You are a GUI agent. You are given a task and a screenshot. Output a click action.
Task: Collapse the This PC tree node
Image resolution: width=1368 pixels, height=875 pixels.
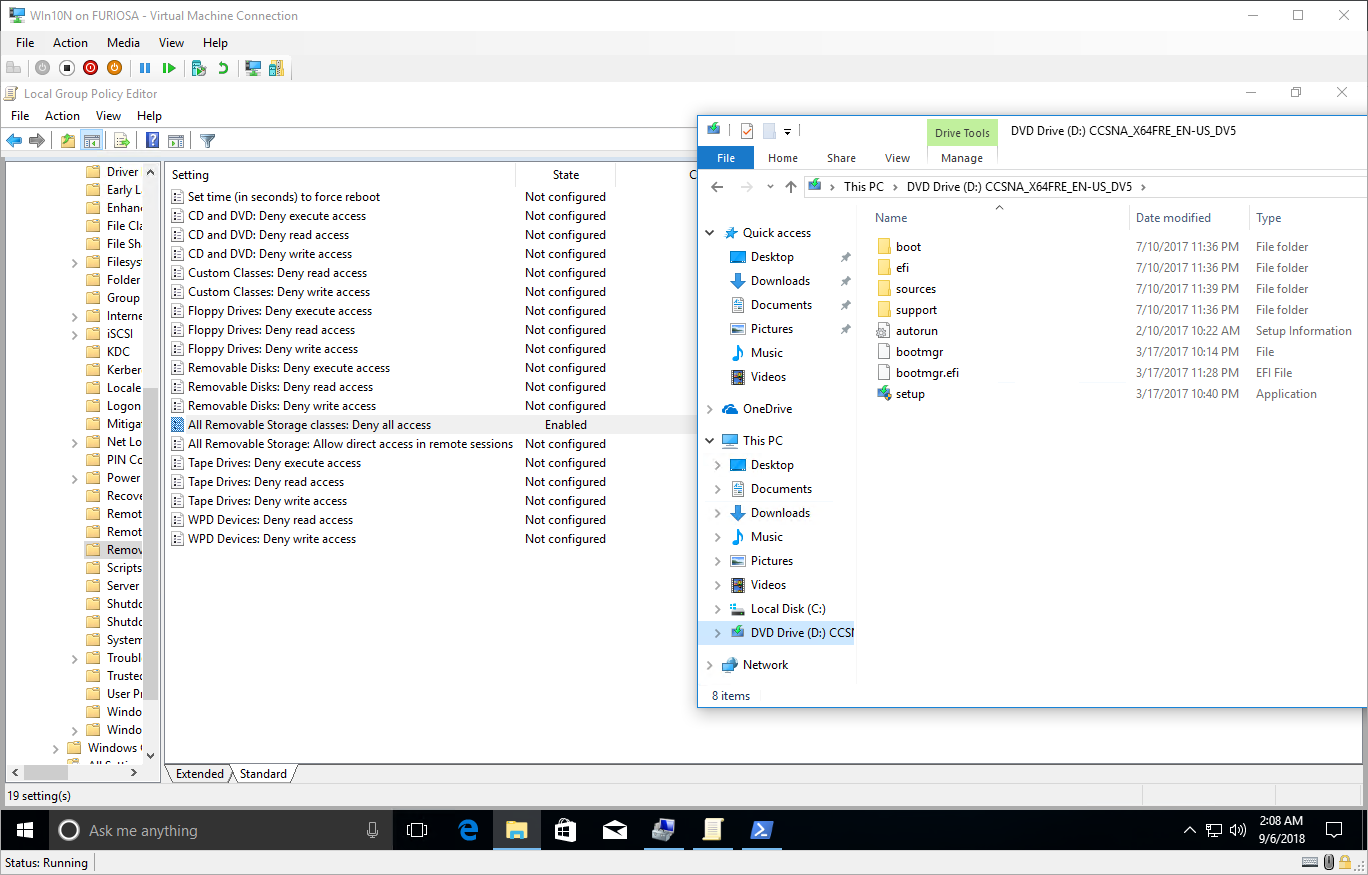[x=710, y=441]
